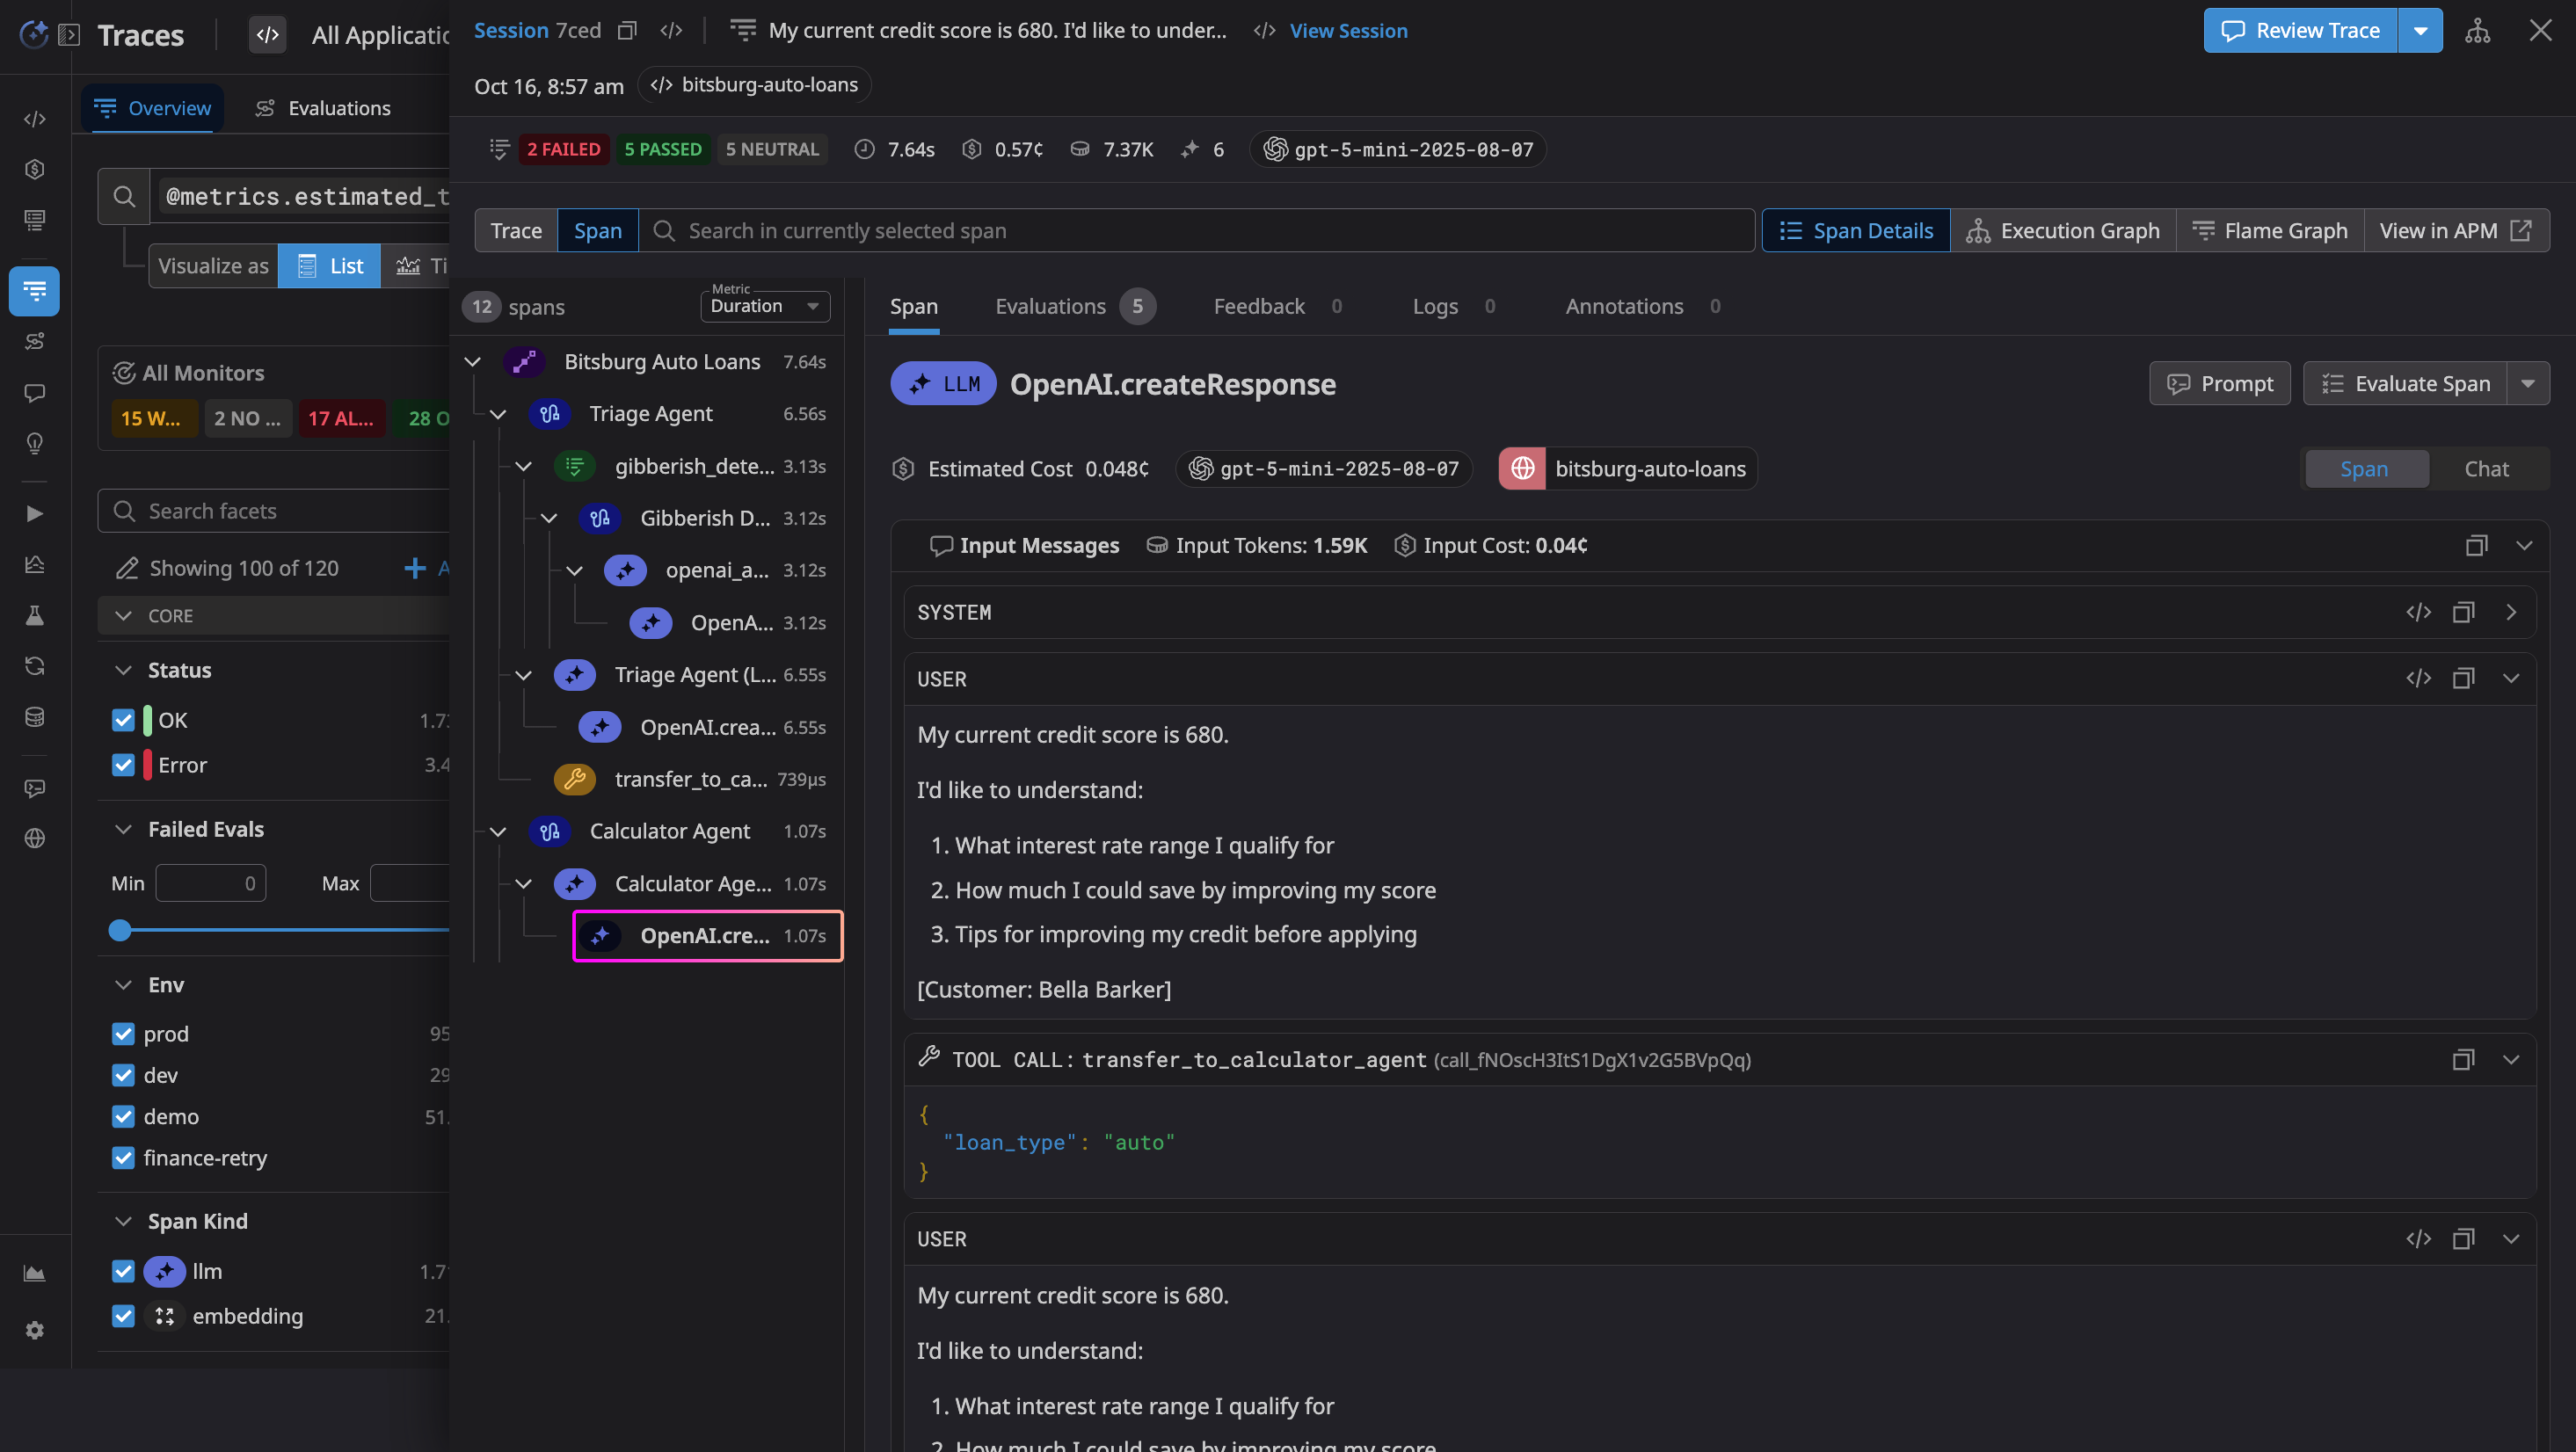The width and height of the screenshot is (2576, 1452).
Task: Copy the Input Messages section content
Action: pos(2476,546)
